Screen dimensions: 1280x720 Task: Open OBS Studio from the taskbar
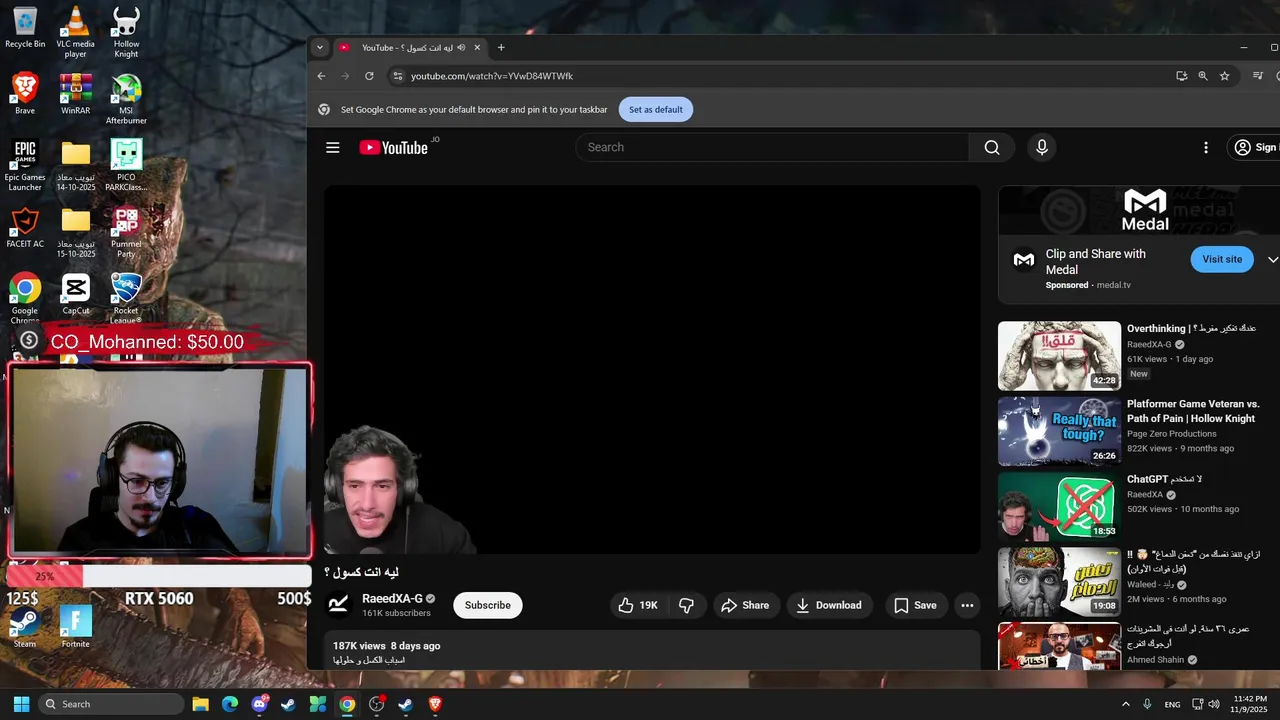click(376, 704)
